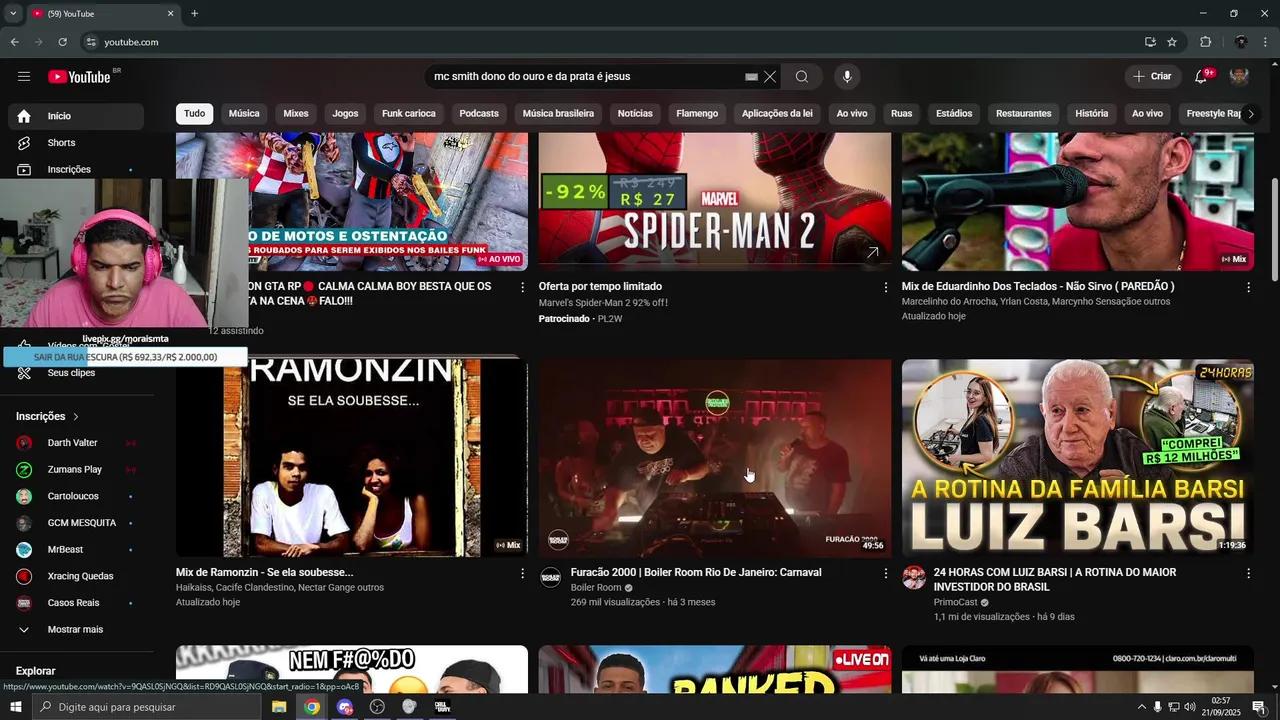1280x720 pixels.
Task: Open the on-screen keyboard icon in search
Action: (751, 77)
